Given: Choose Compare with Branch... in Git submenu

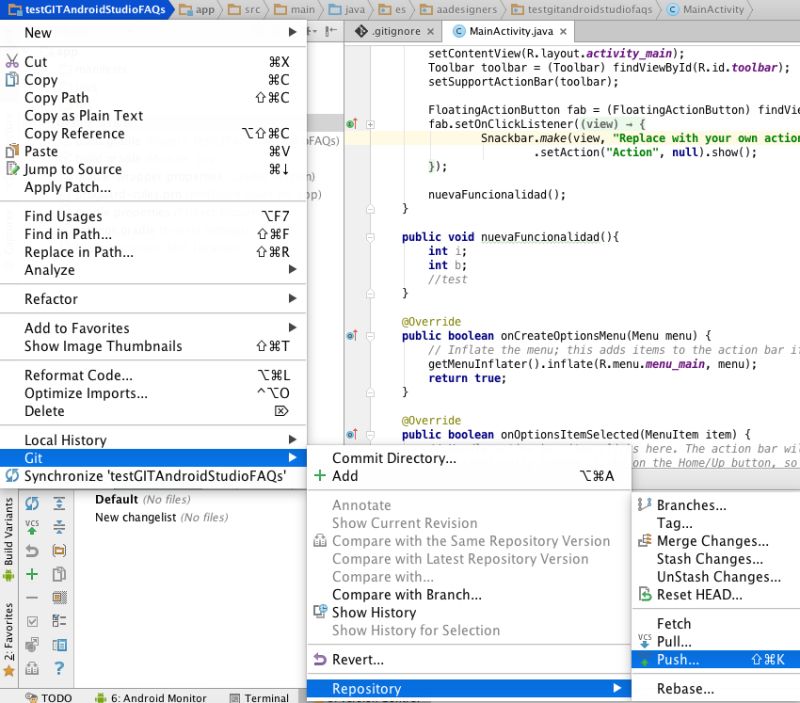Looking at the screenshot, I should click(469, 594).
